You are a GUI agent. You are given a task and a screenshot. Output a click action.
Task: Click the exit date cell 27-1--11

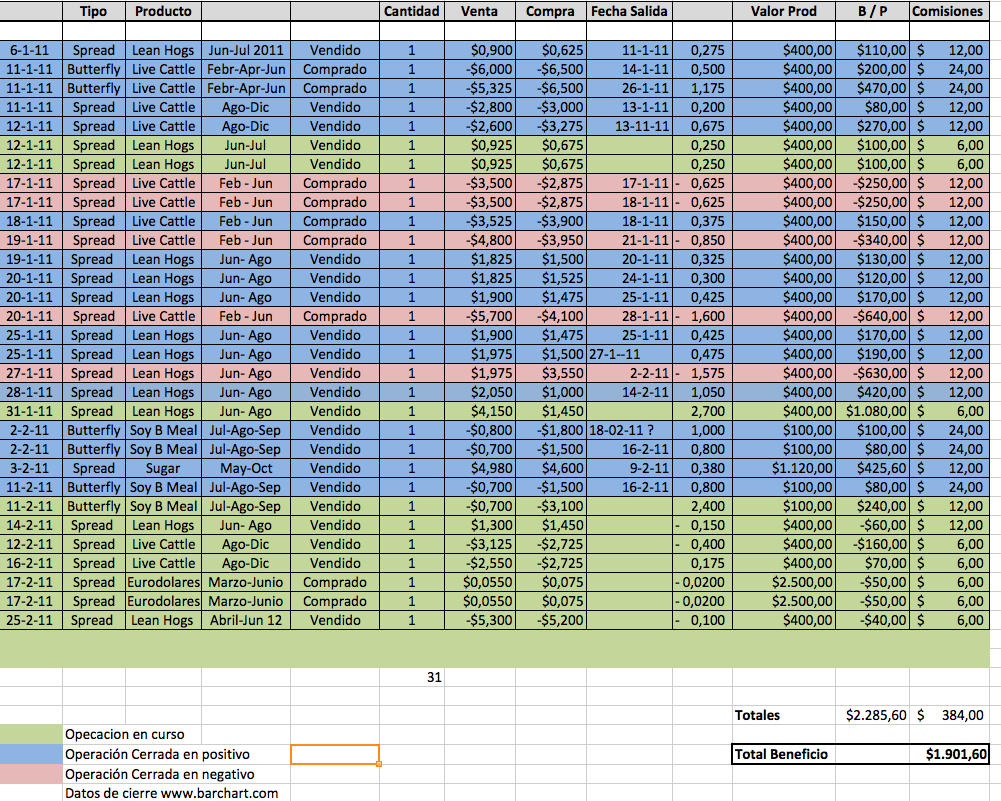click(629, 354)
